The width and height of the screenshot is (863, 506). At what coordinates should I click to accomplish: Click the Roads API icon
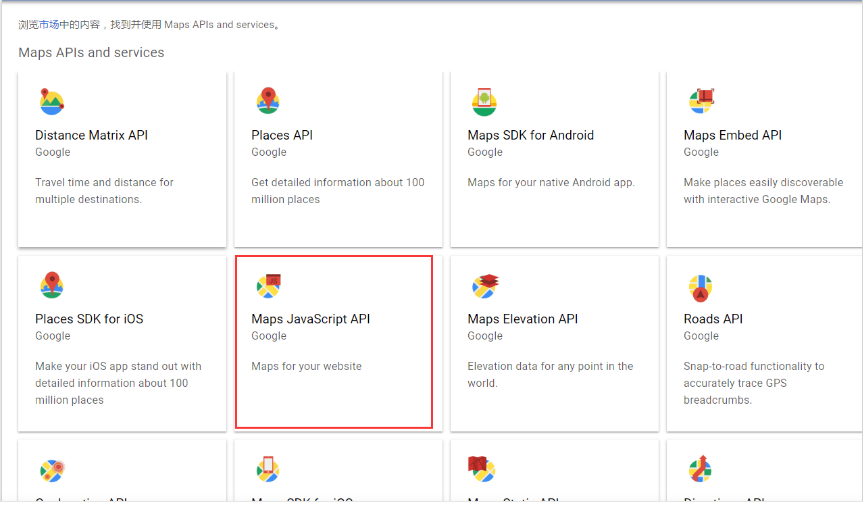pyautogui.click(x=700, y=288)
